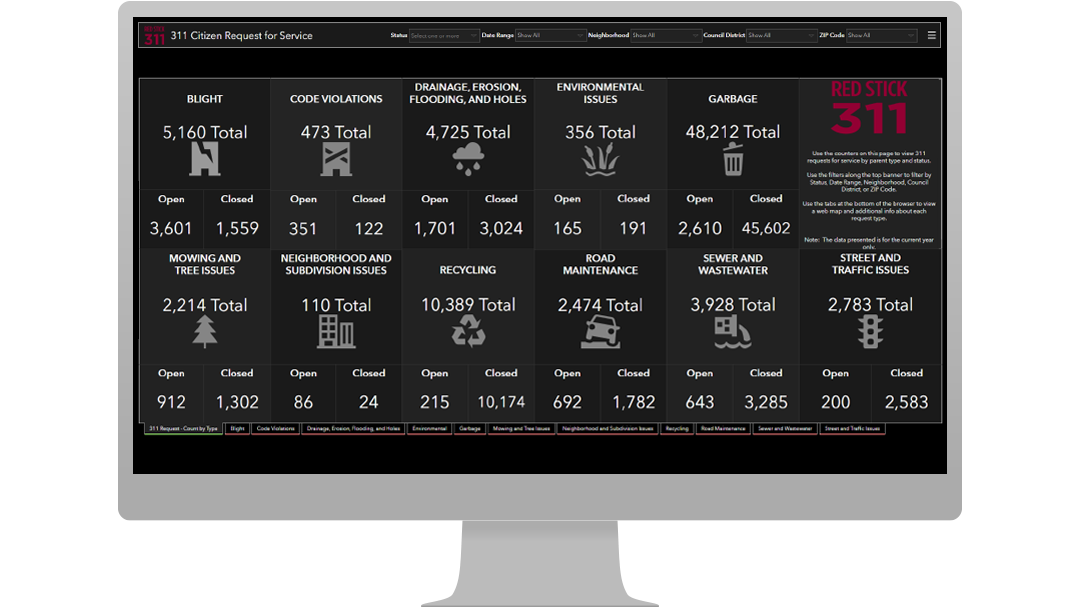
Task: Click Drainage open count 1,701
Action: click(435, 229)
